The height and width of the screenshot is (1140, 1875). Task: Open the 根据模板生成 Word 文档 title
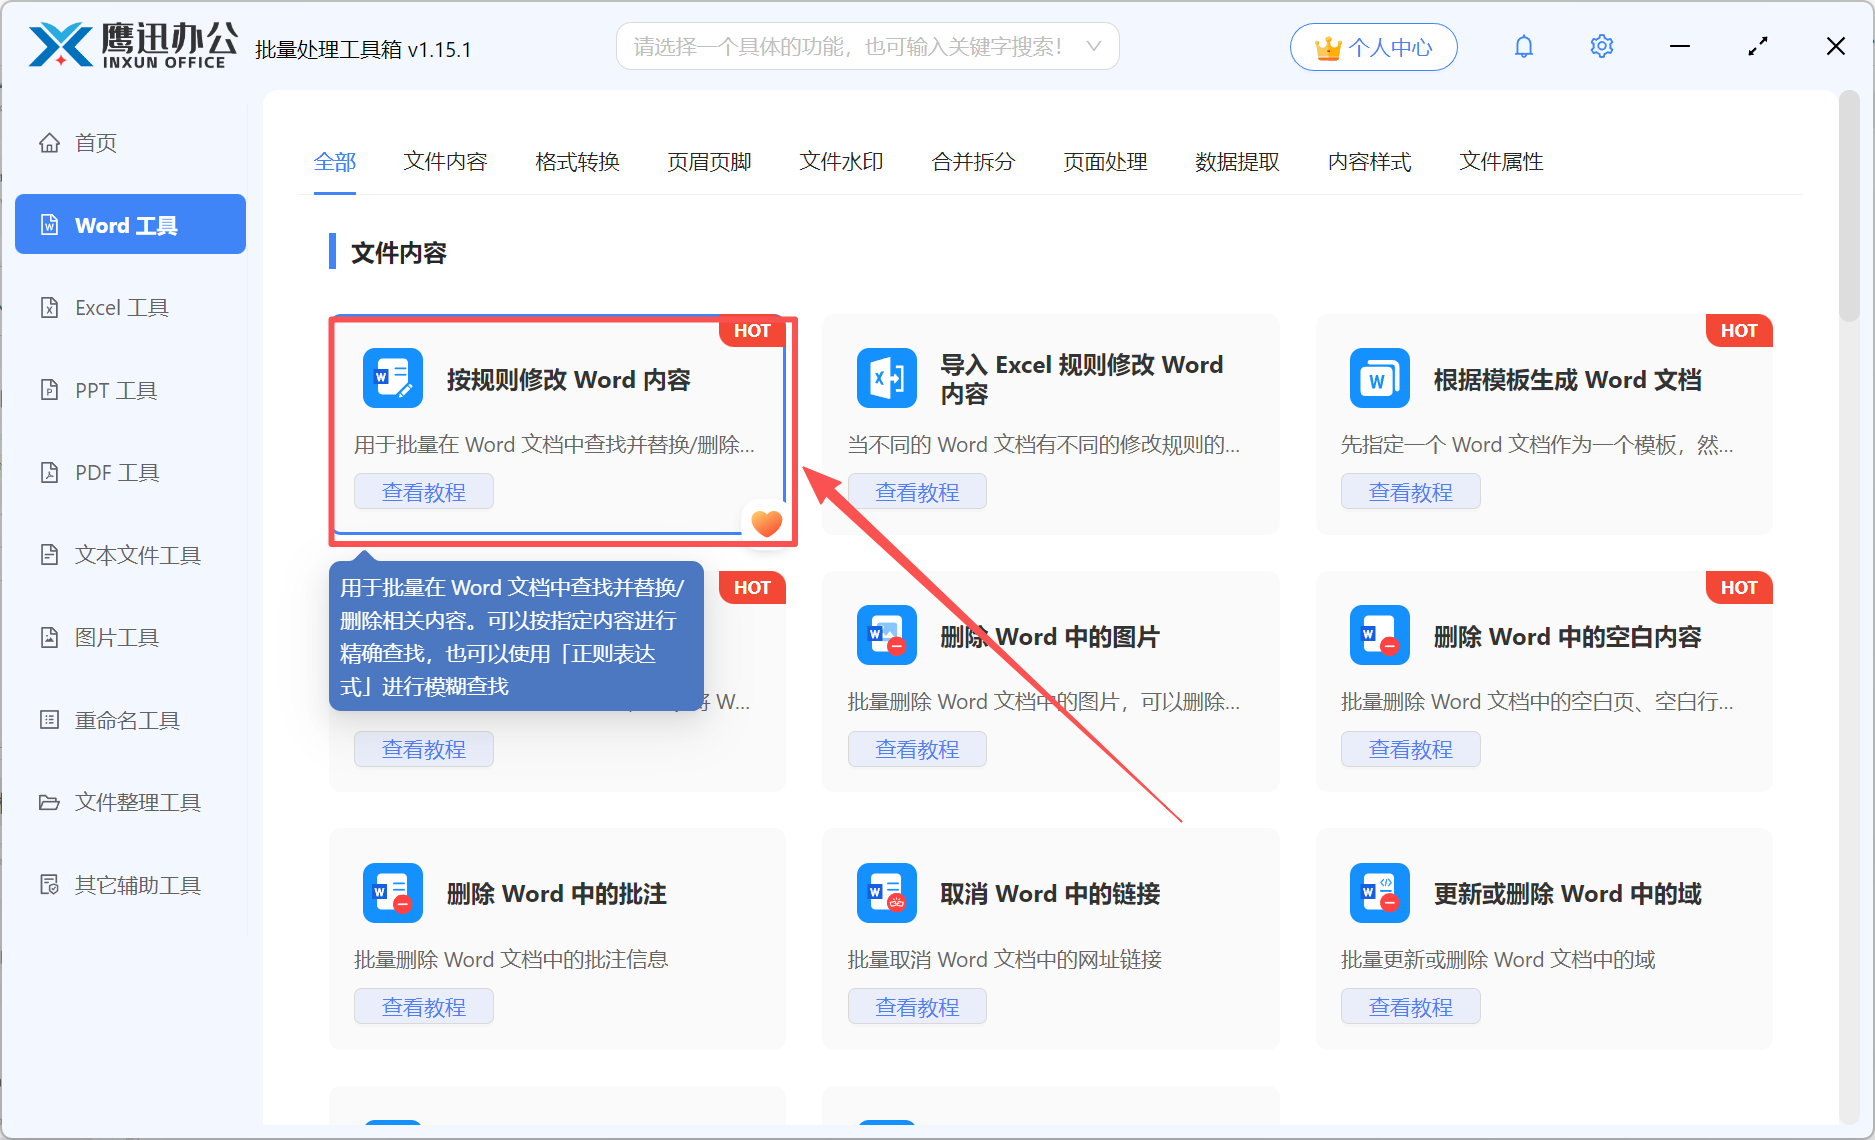1567,380
